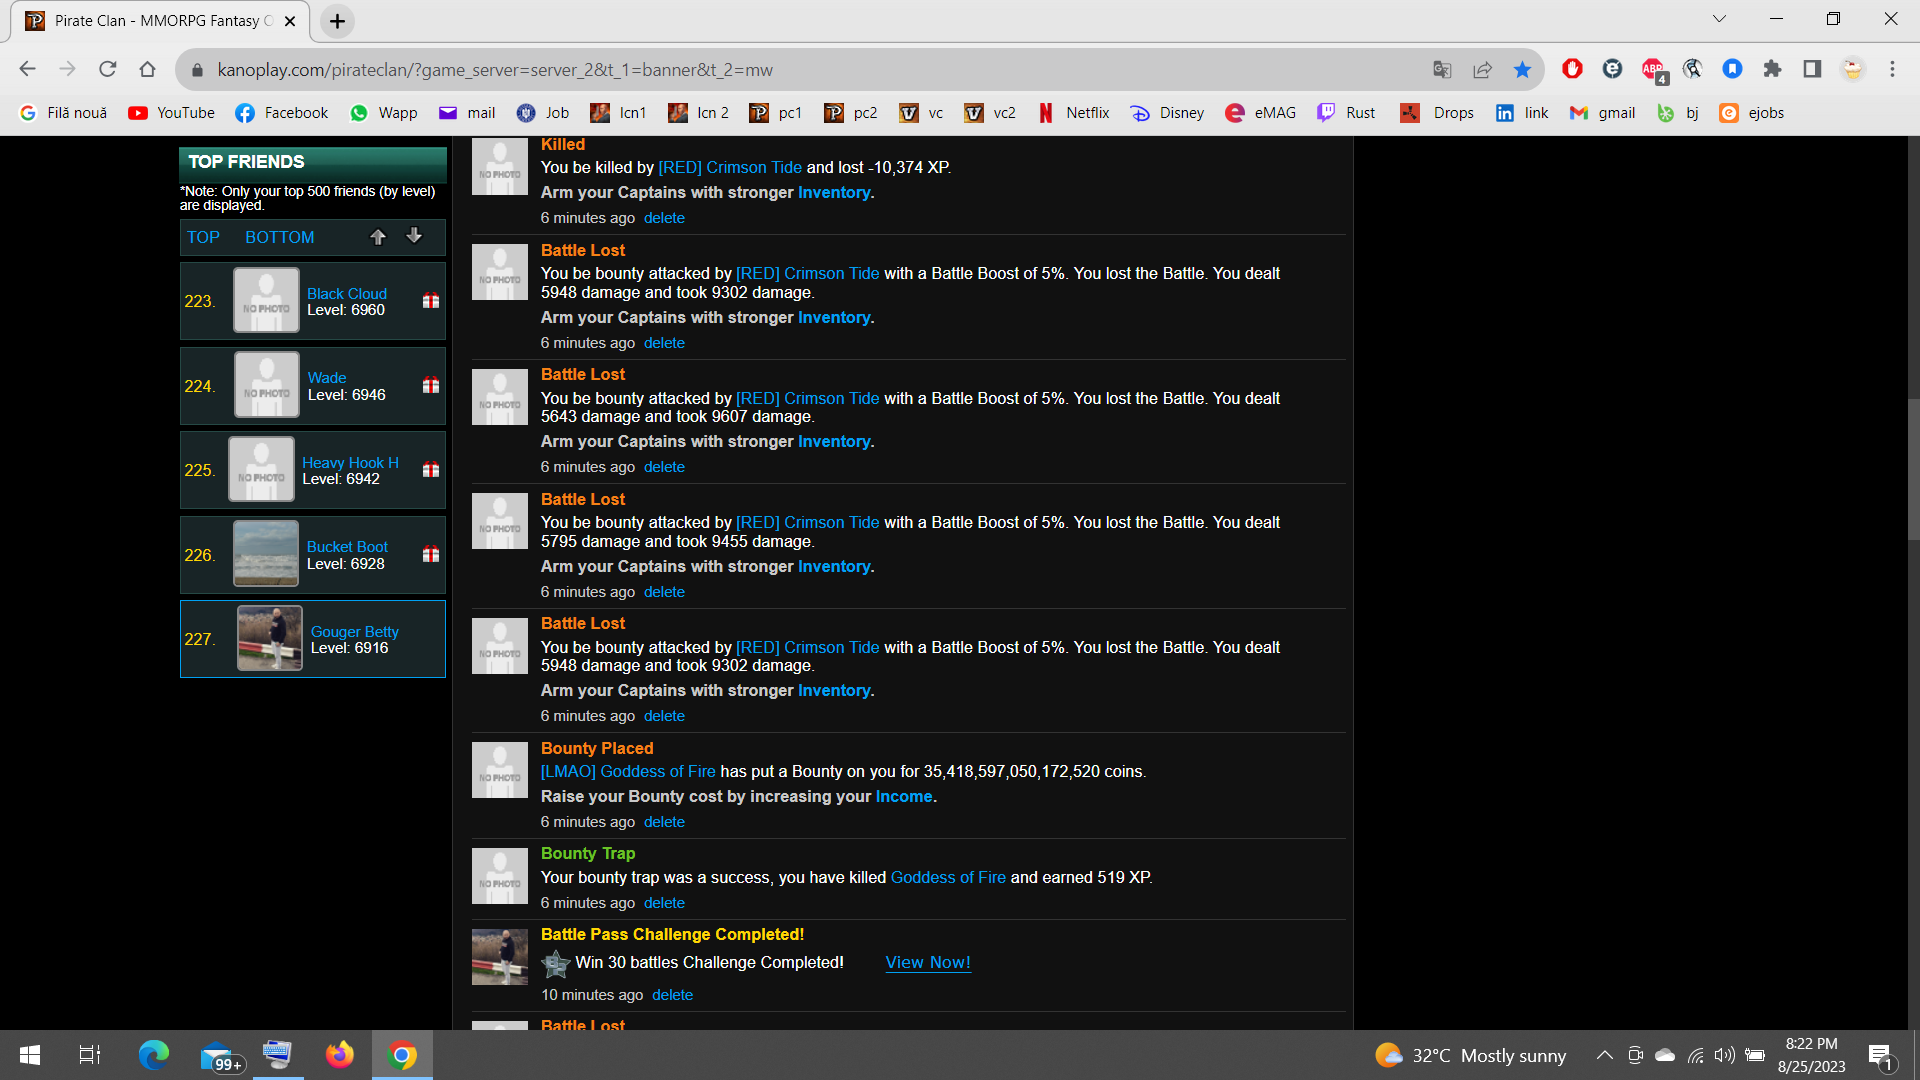Click the share page icon

1482,69
